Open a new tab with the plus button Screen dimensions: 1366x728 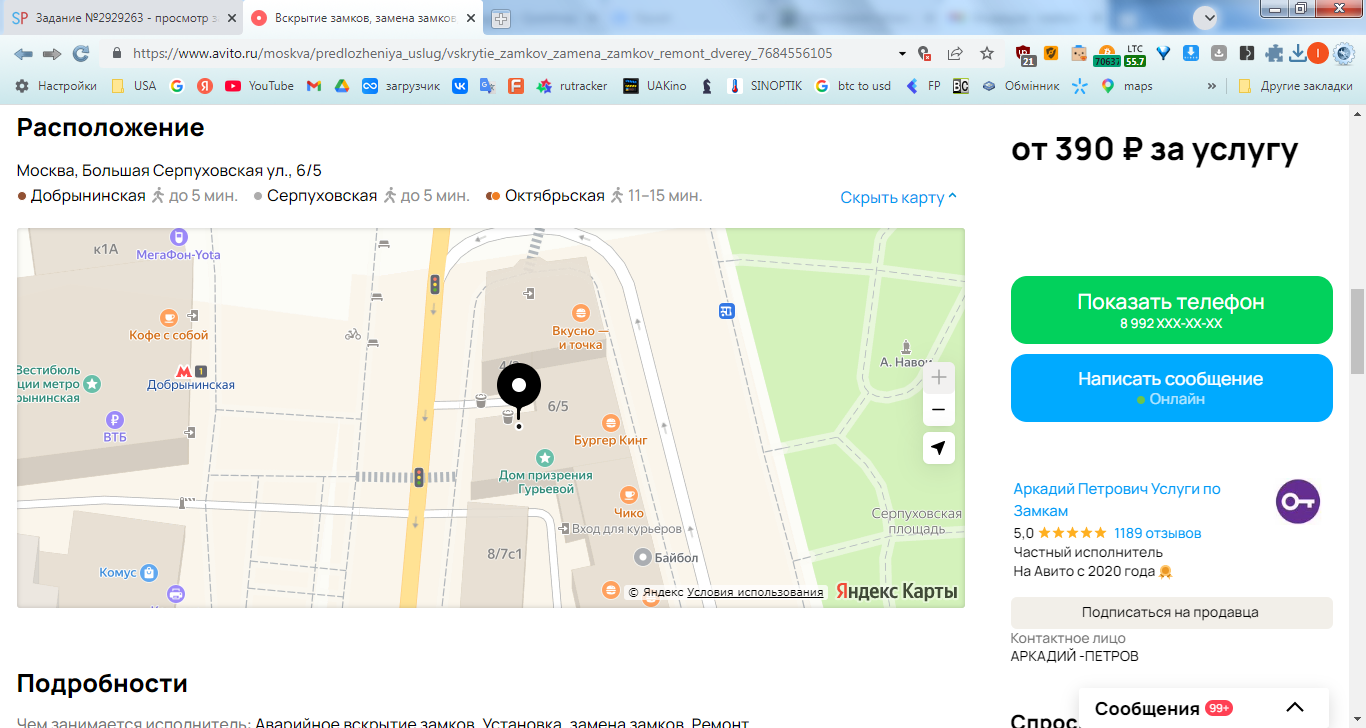500,18
